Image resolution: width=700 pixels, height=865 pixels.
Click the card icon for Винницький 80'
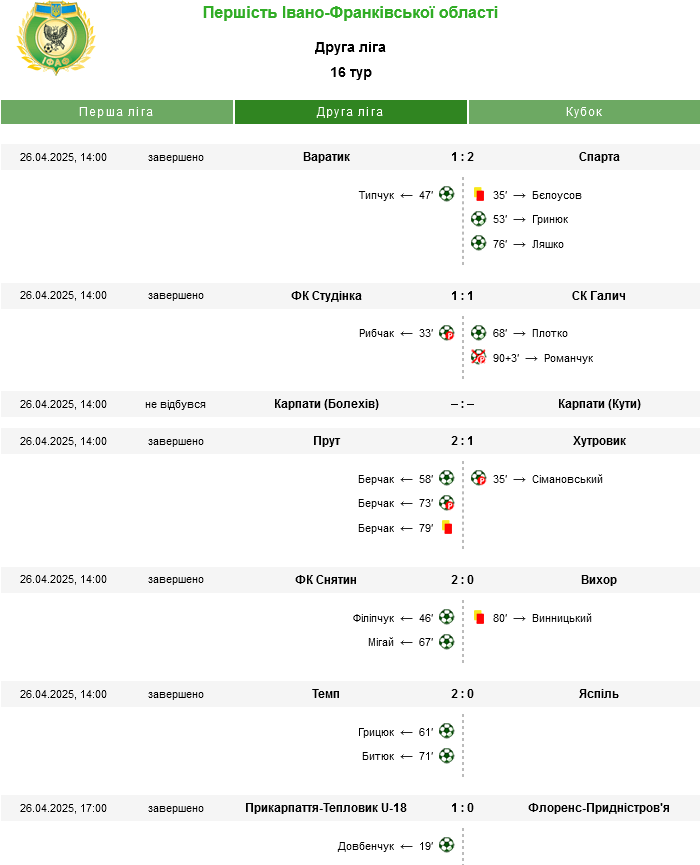[x=478, y=617]
